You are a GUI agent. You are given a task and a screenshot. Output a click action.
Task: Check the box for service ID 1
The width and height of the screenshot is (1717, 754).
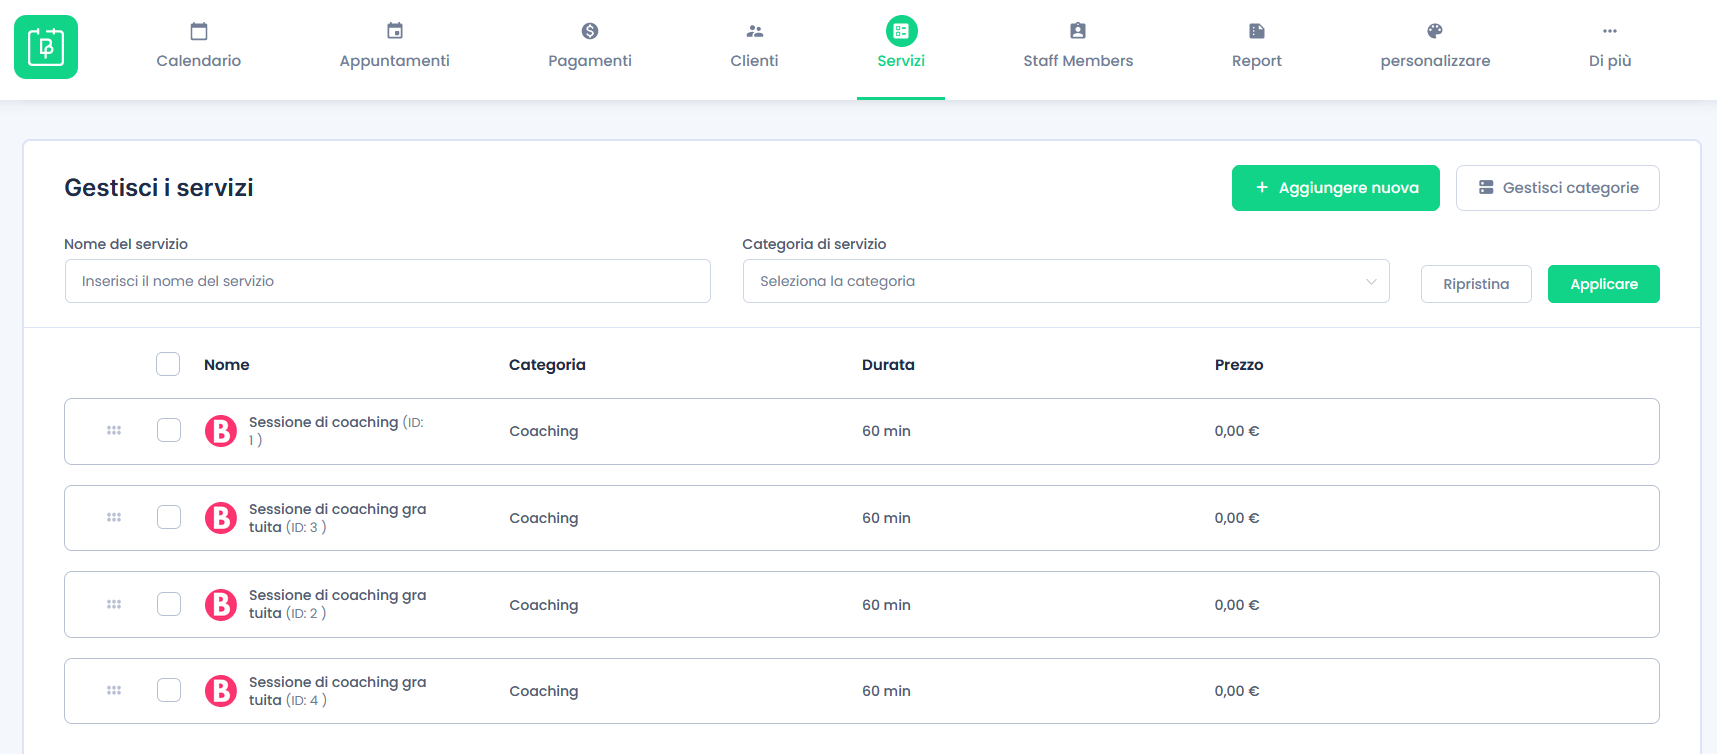pos(169,431)
